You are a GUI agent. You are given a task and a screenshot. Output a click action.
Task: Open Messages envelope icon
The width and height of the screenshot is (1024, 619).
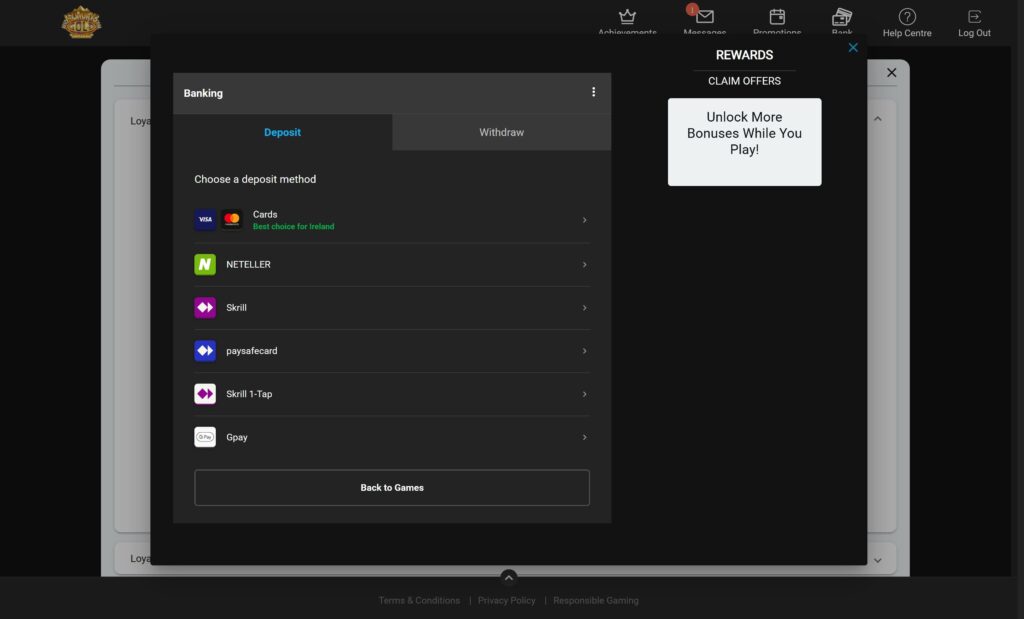coord(705,17)
